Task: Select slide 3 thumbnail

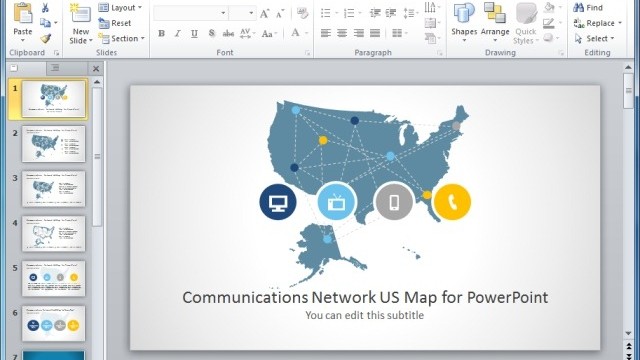Action: tap(53, 189)
